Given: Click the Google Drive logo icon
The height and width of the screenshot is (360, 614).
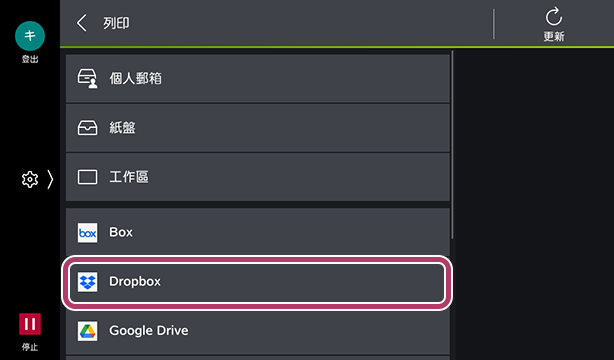Looking at the screenshot, I should [x=87, y=331].
